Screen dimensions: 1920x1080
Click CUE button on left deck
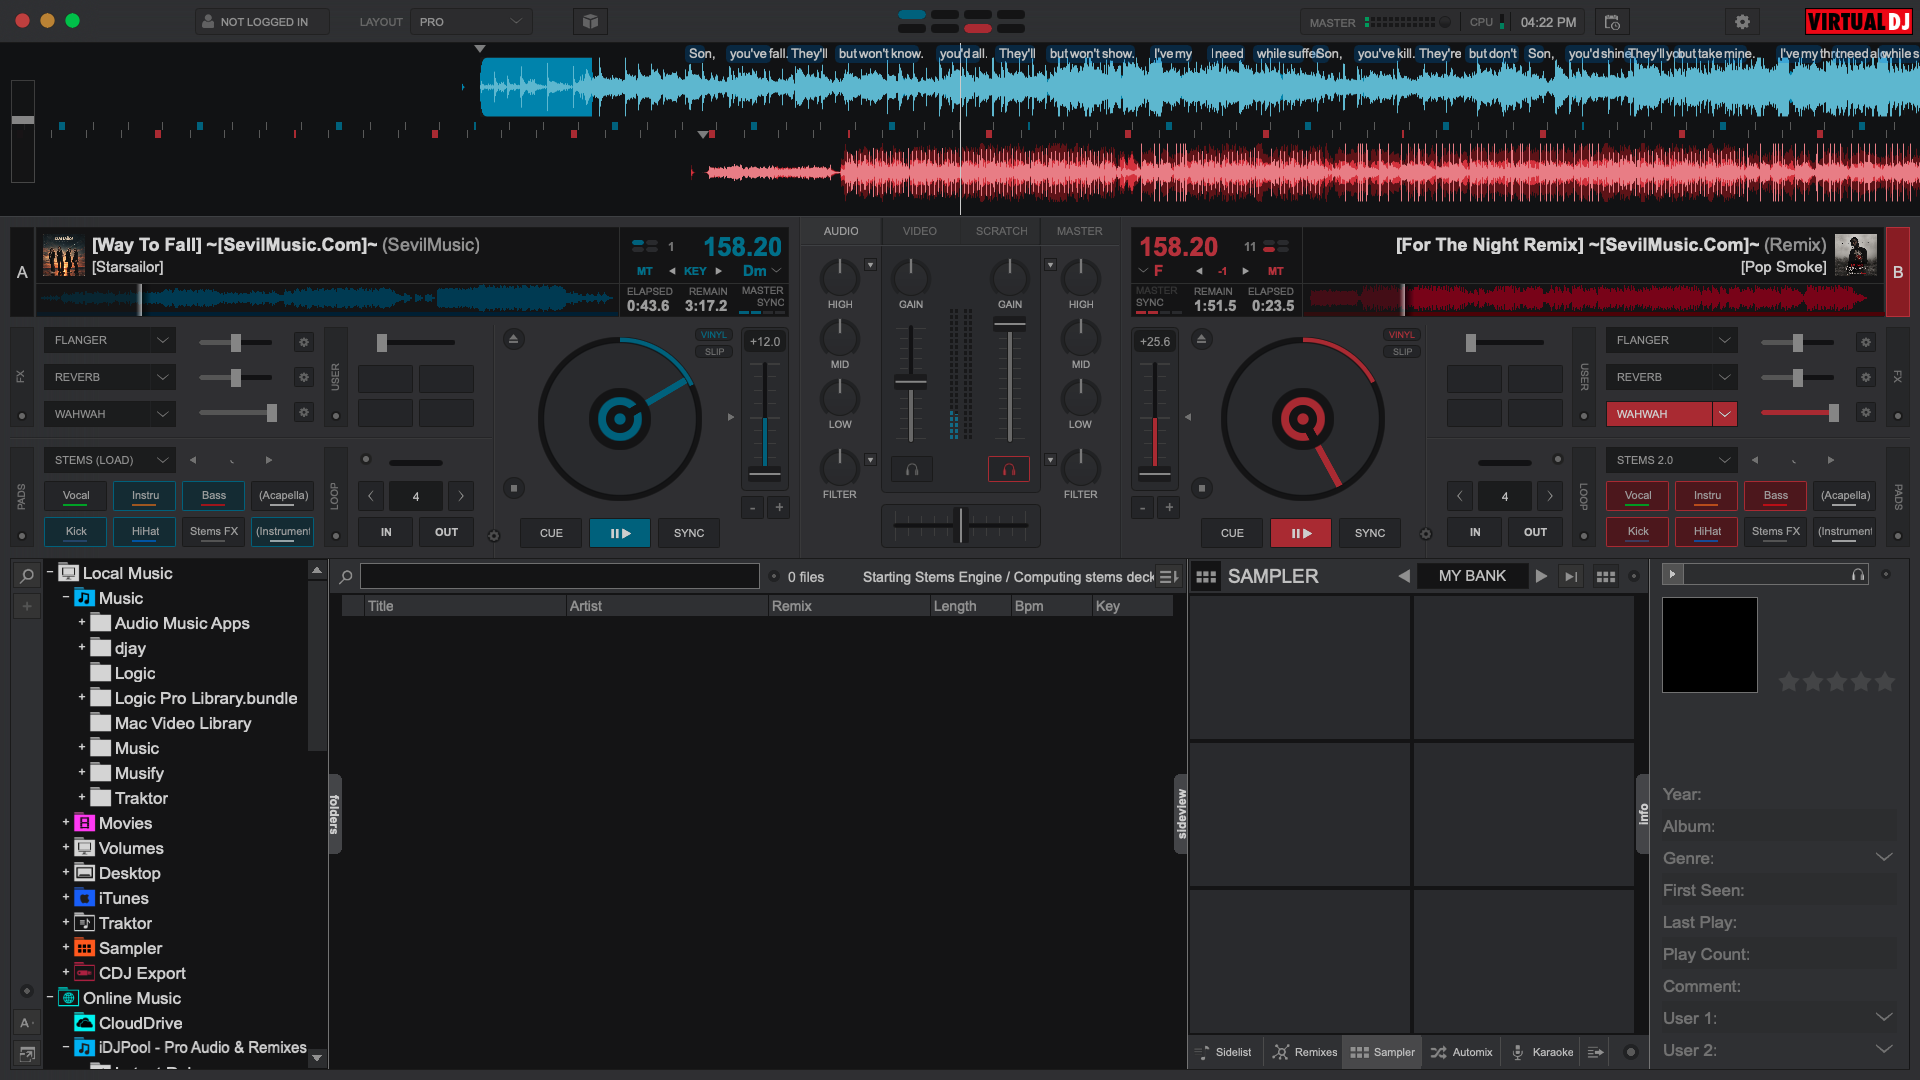(x=551, y=533)
